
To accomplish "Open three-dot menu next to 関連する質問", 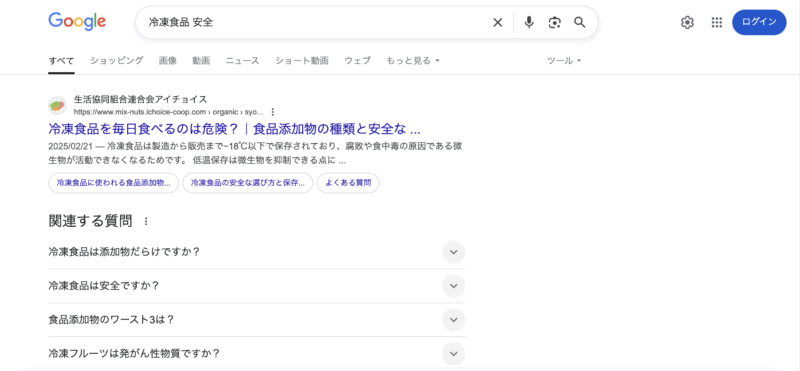I will pyautogui.click(x=146, y=221).
